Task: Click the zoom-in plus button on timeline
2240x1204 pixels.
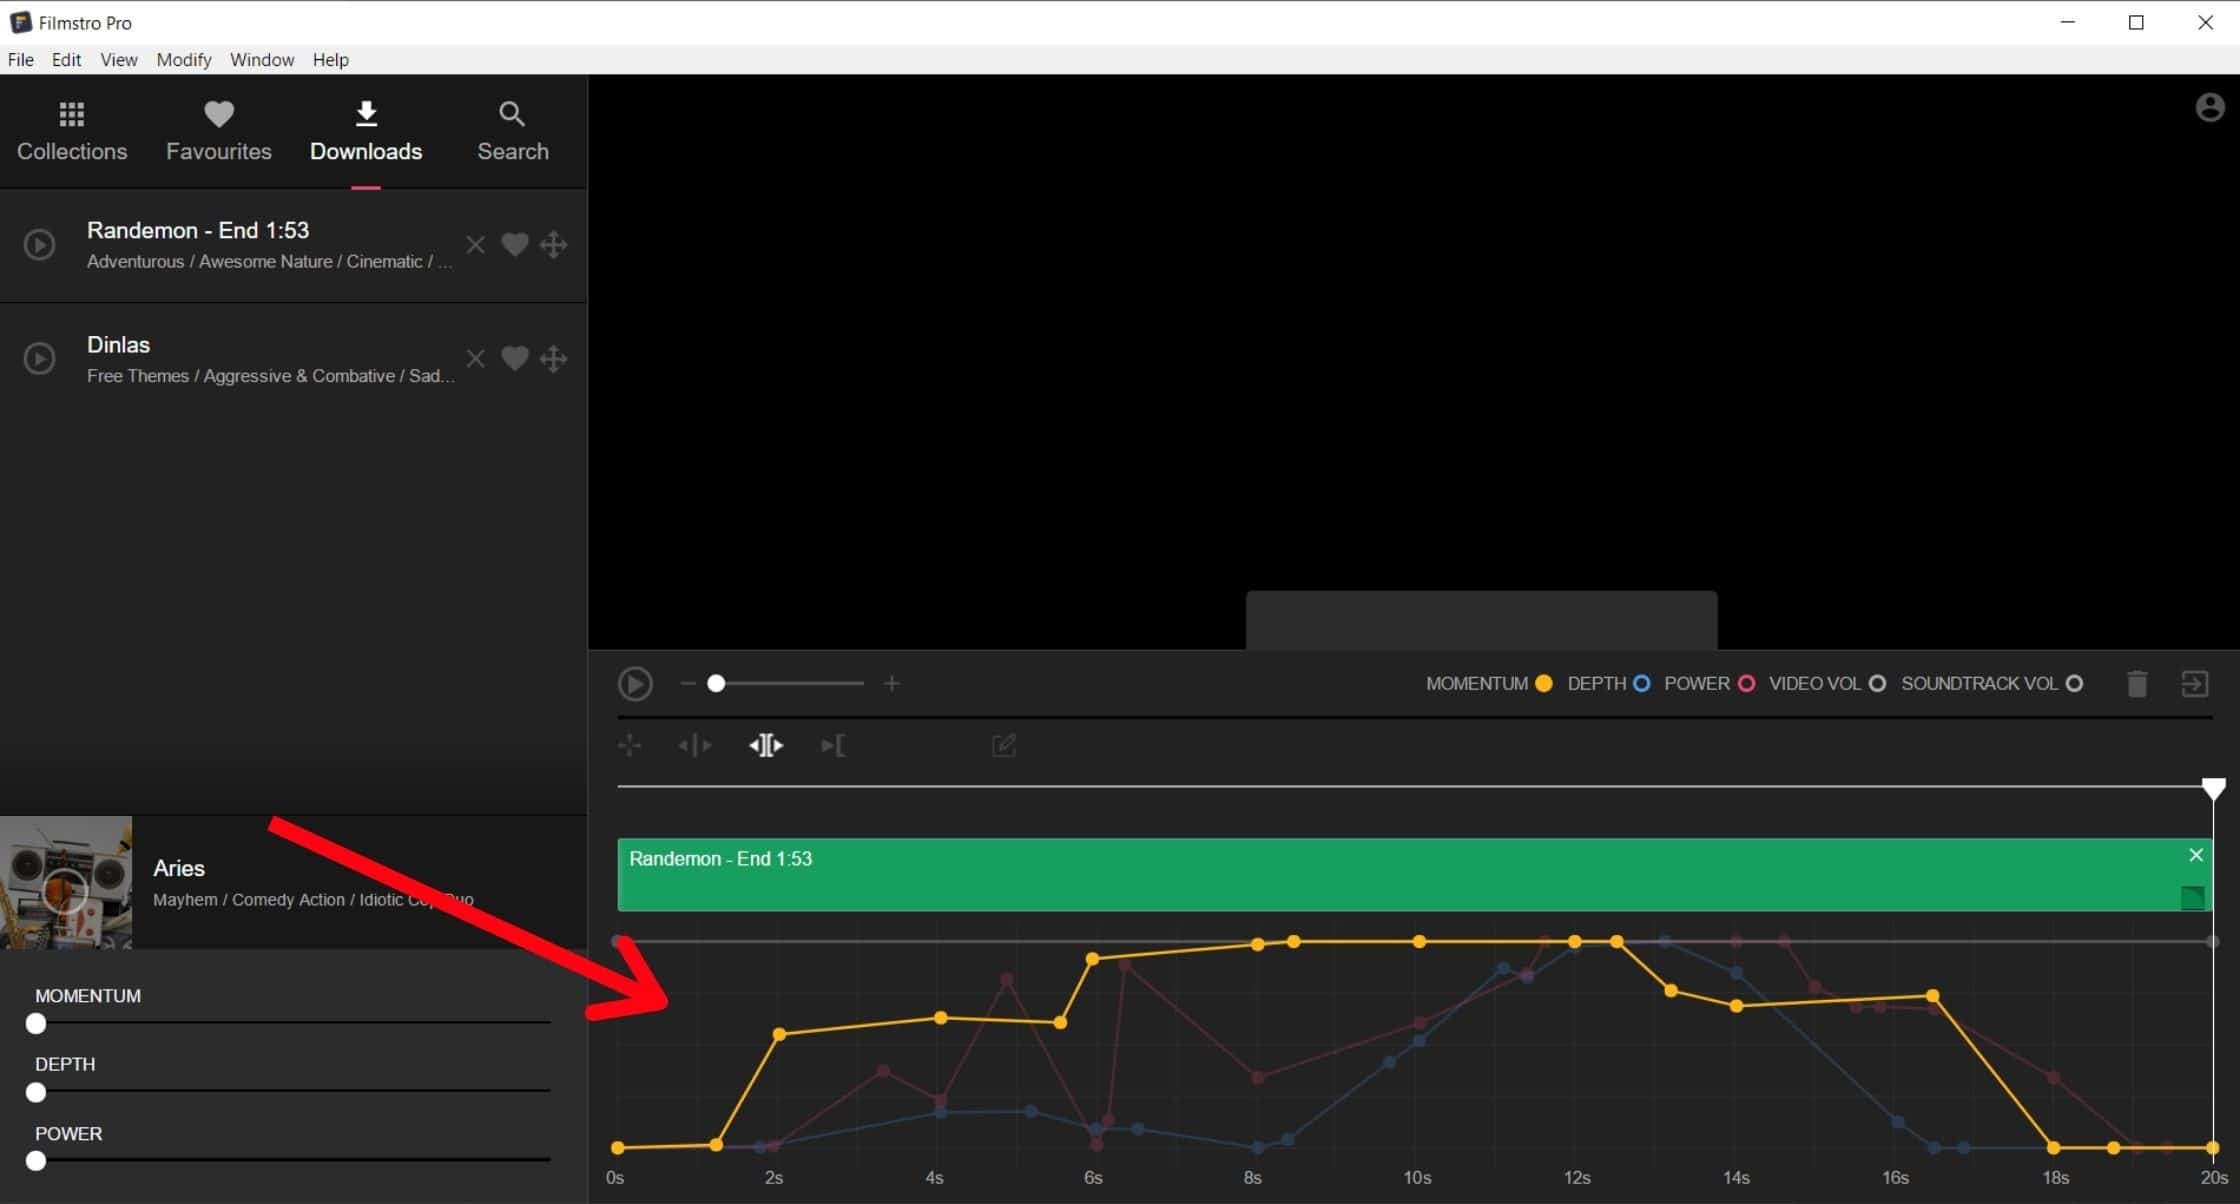Action: coord(891,684)
